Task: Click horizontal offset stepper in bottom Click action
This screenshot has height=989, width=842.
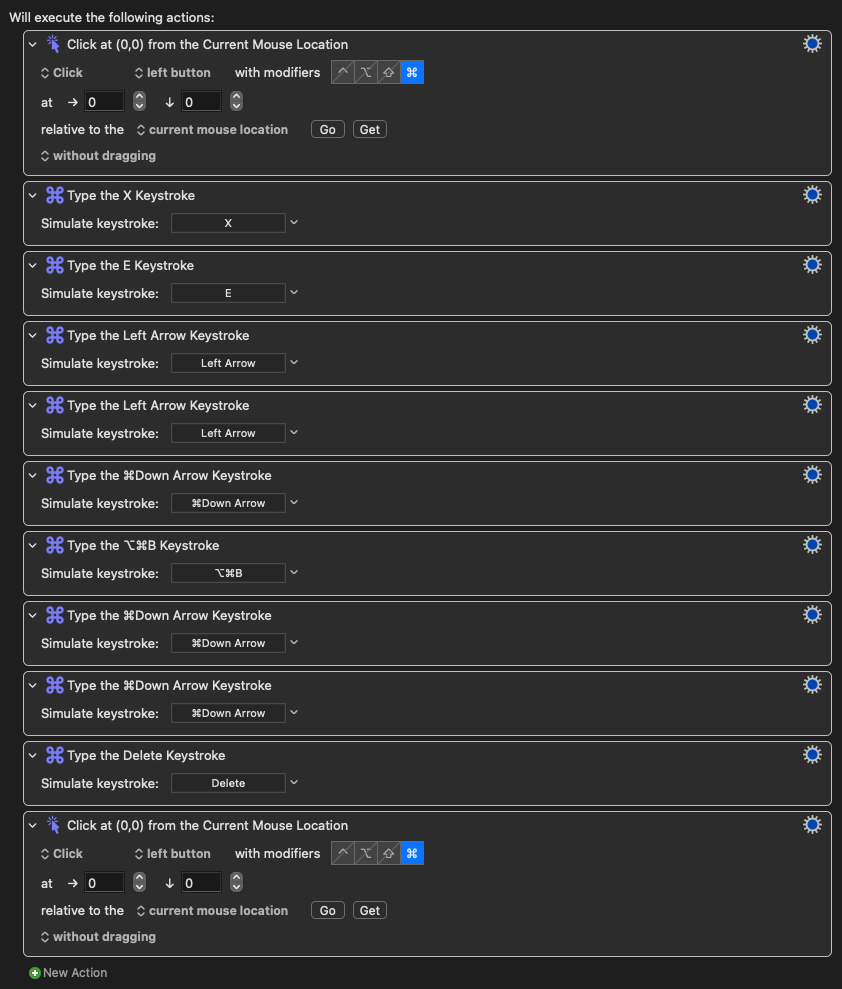Action: (x=139, y=882)
